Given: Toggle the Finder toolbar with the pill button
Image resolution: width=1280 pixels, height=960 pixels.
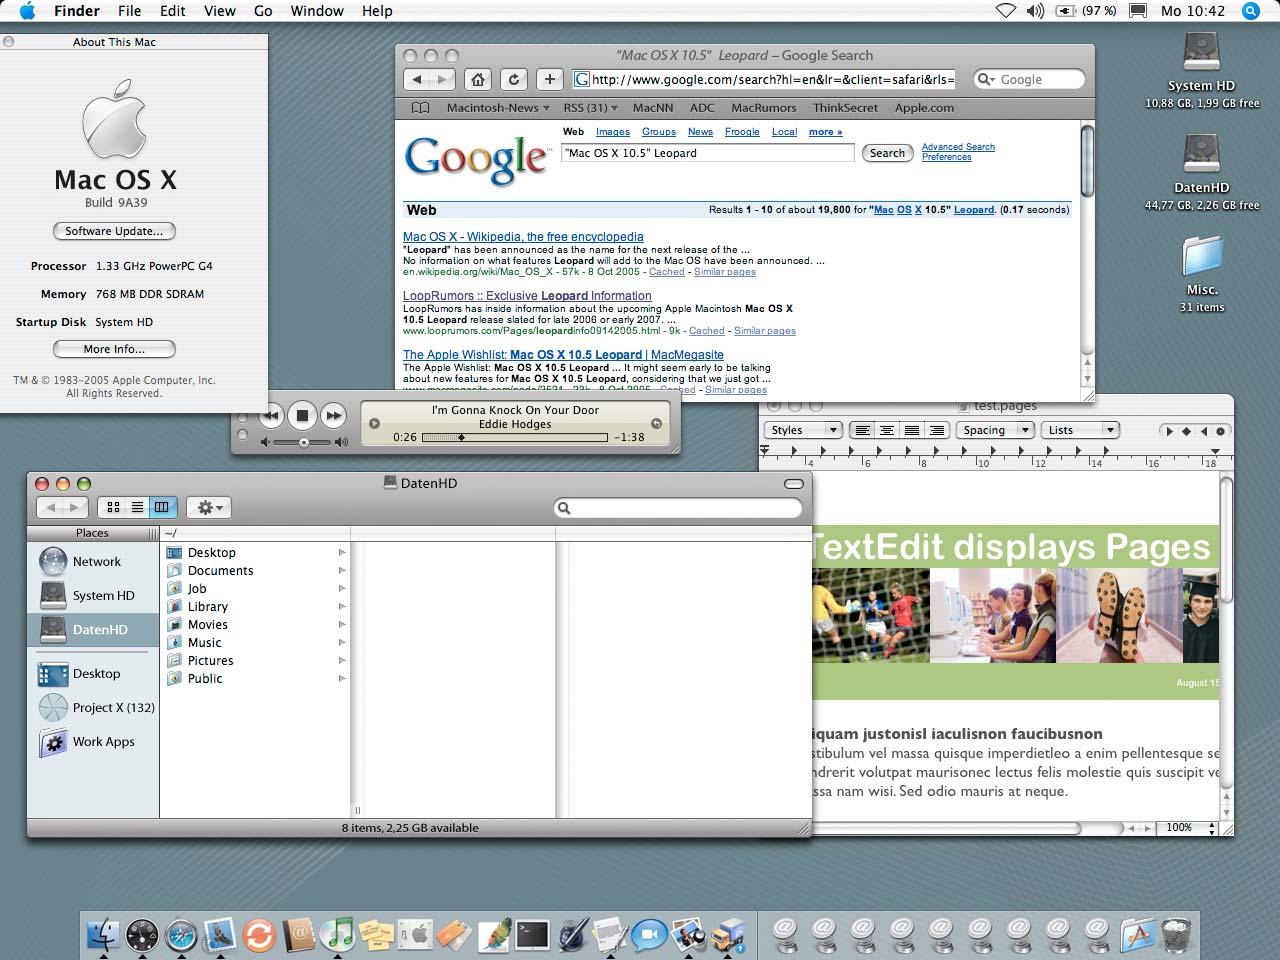Looking at the screenshot, I should (794, 483).
